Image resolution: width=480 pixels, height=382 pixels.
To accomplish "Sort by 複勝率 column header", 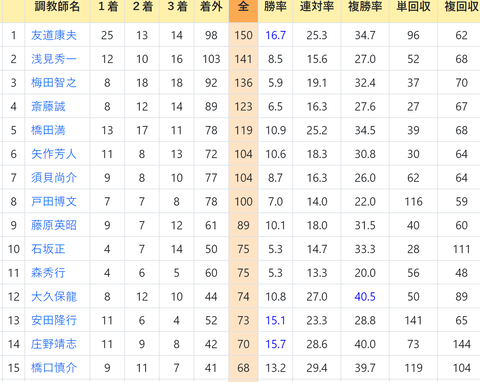I will [365, 7].
